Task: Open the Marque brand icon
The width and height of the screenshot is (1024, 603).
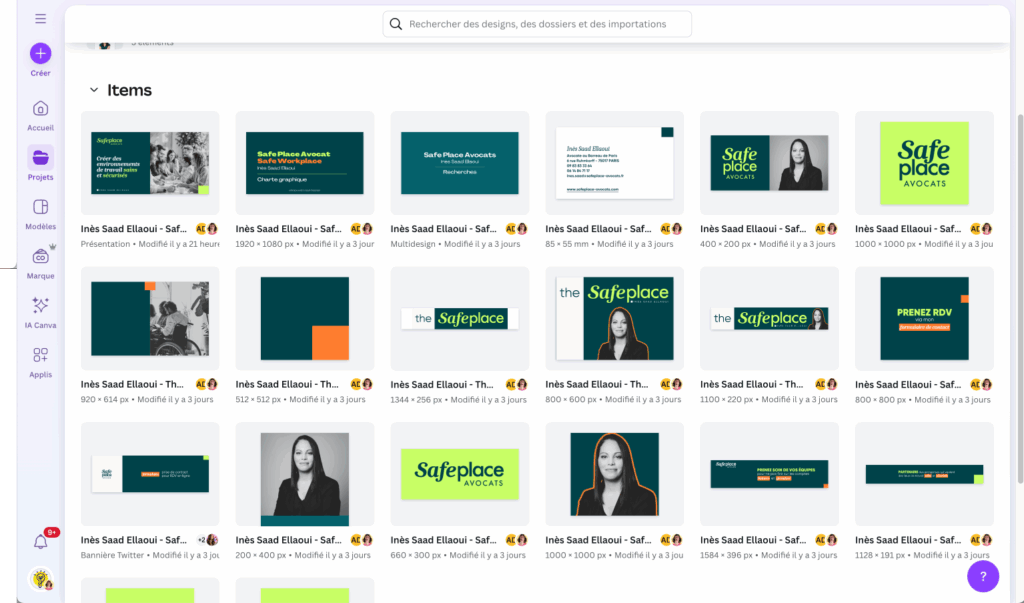Action: [x=40, y=257]
